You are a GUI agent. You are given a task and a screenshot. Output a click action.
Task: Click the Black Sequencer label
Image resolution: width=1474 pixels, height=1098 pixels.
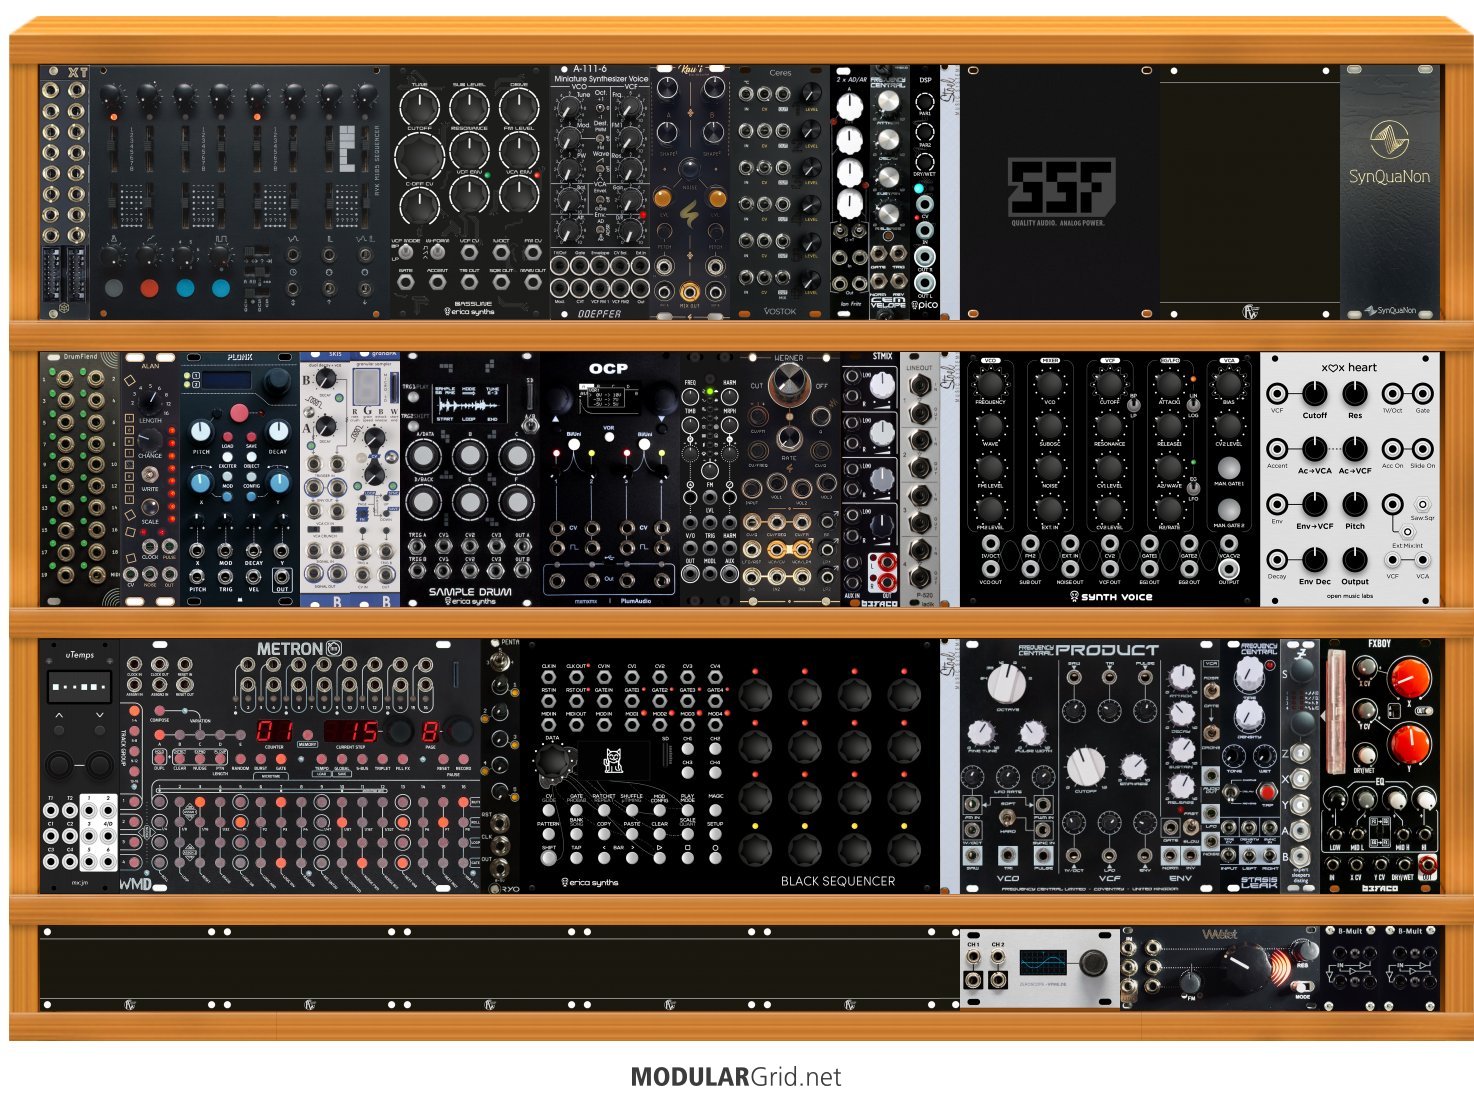tap(838, 881)
